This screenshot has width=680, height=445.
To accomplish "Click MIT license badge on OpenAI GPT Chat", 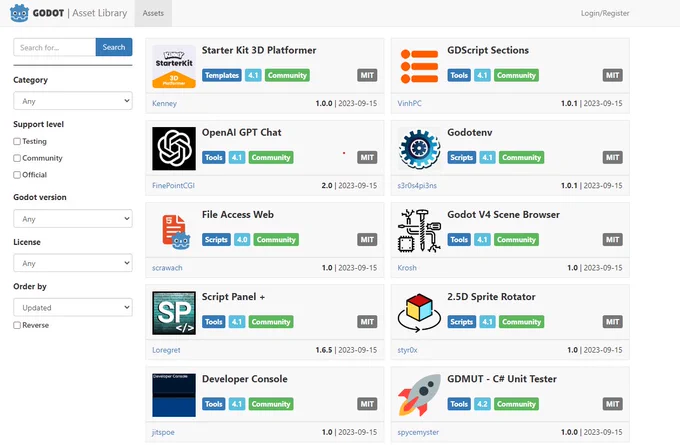I will click(x=367, y=157).
